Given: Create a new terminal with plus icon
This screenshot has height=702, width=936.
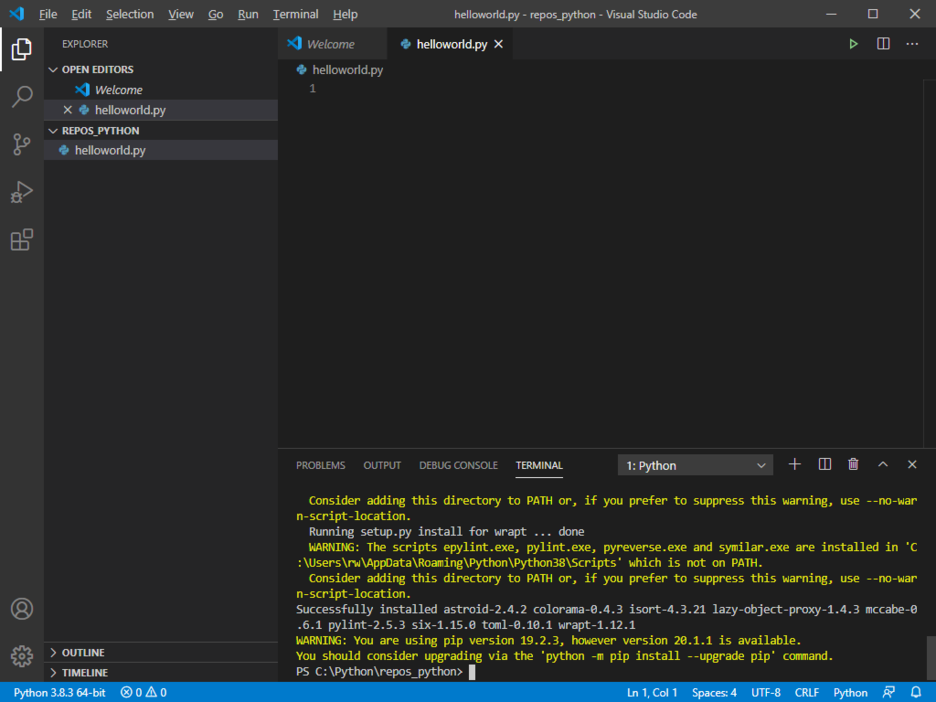Looking at the screenshot, I should click(x=795, y=464).
